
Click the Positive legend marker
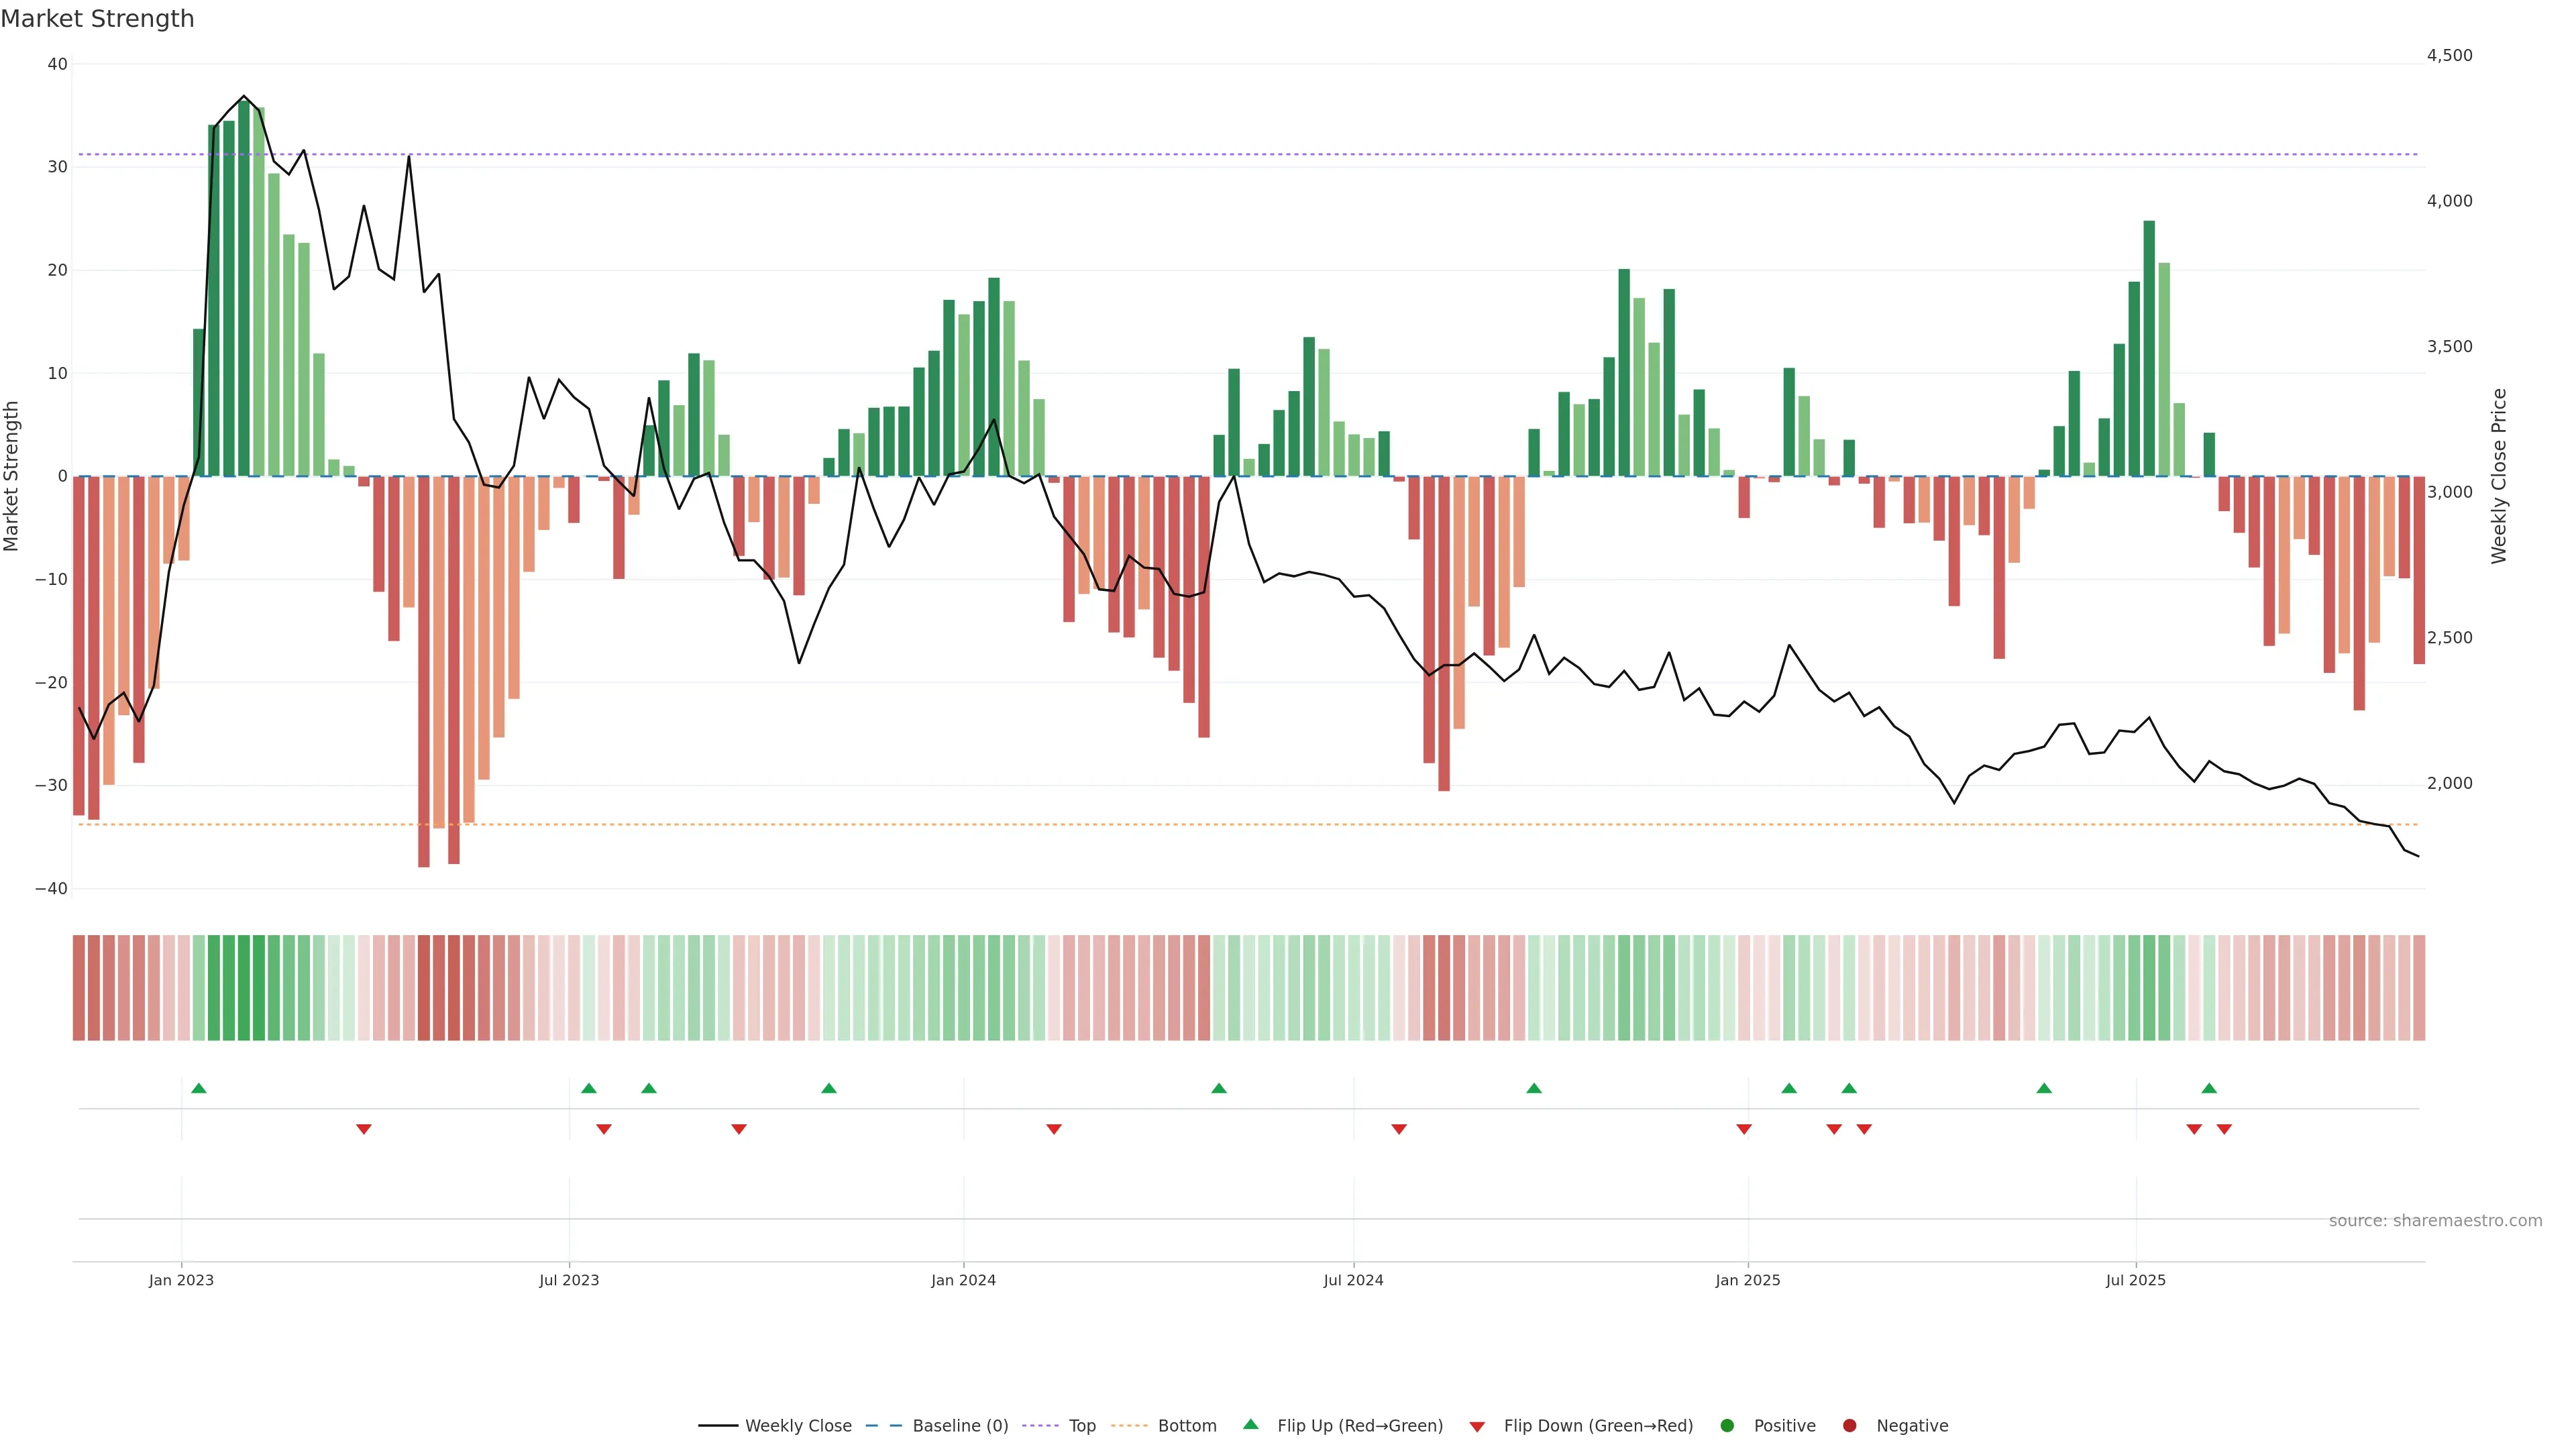[1727, 1426]
